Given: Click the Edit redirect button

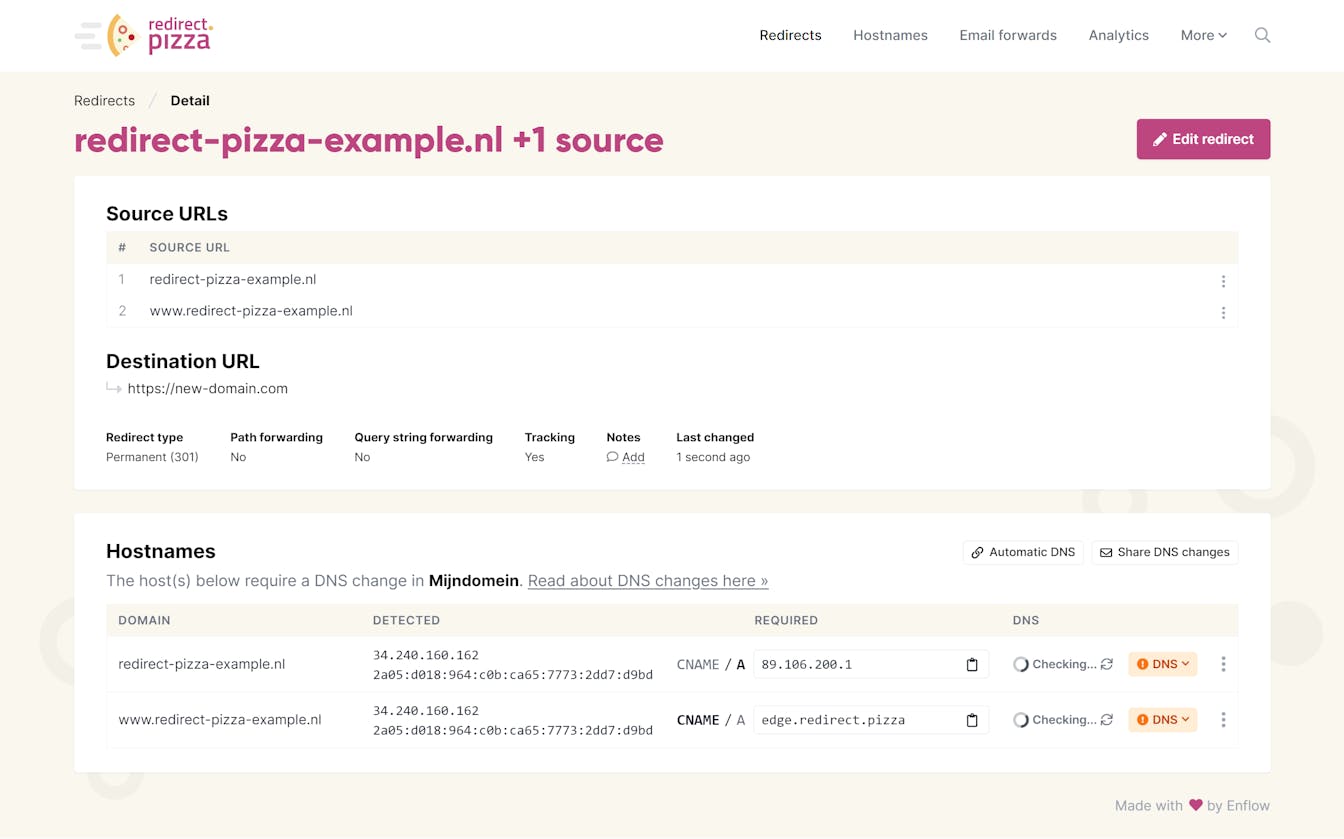Looking at the screenshot, I should tap(1203, 139).
